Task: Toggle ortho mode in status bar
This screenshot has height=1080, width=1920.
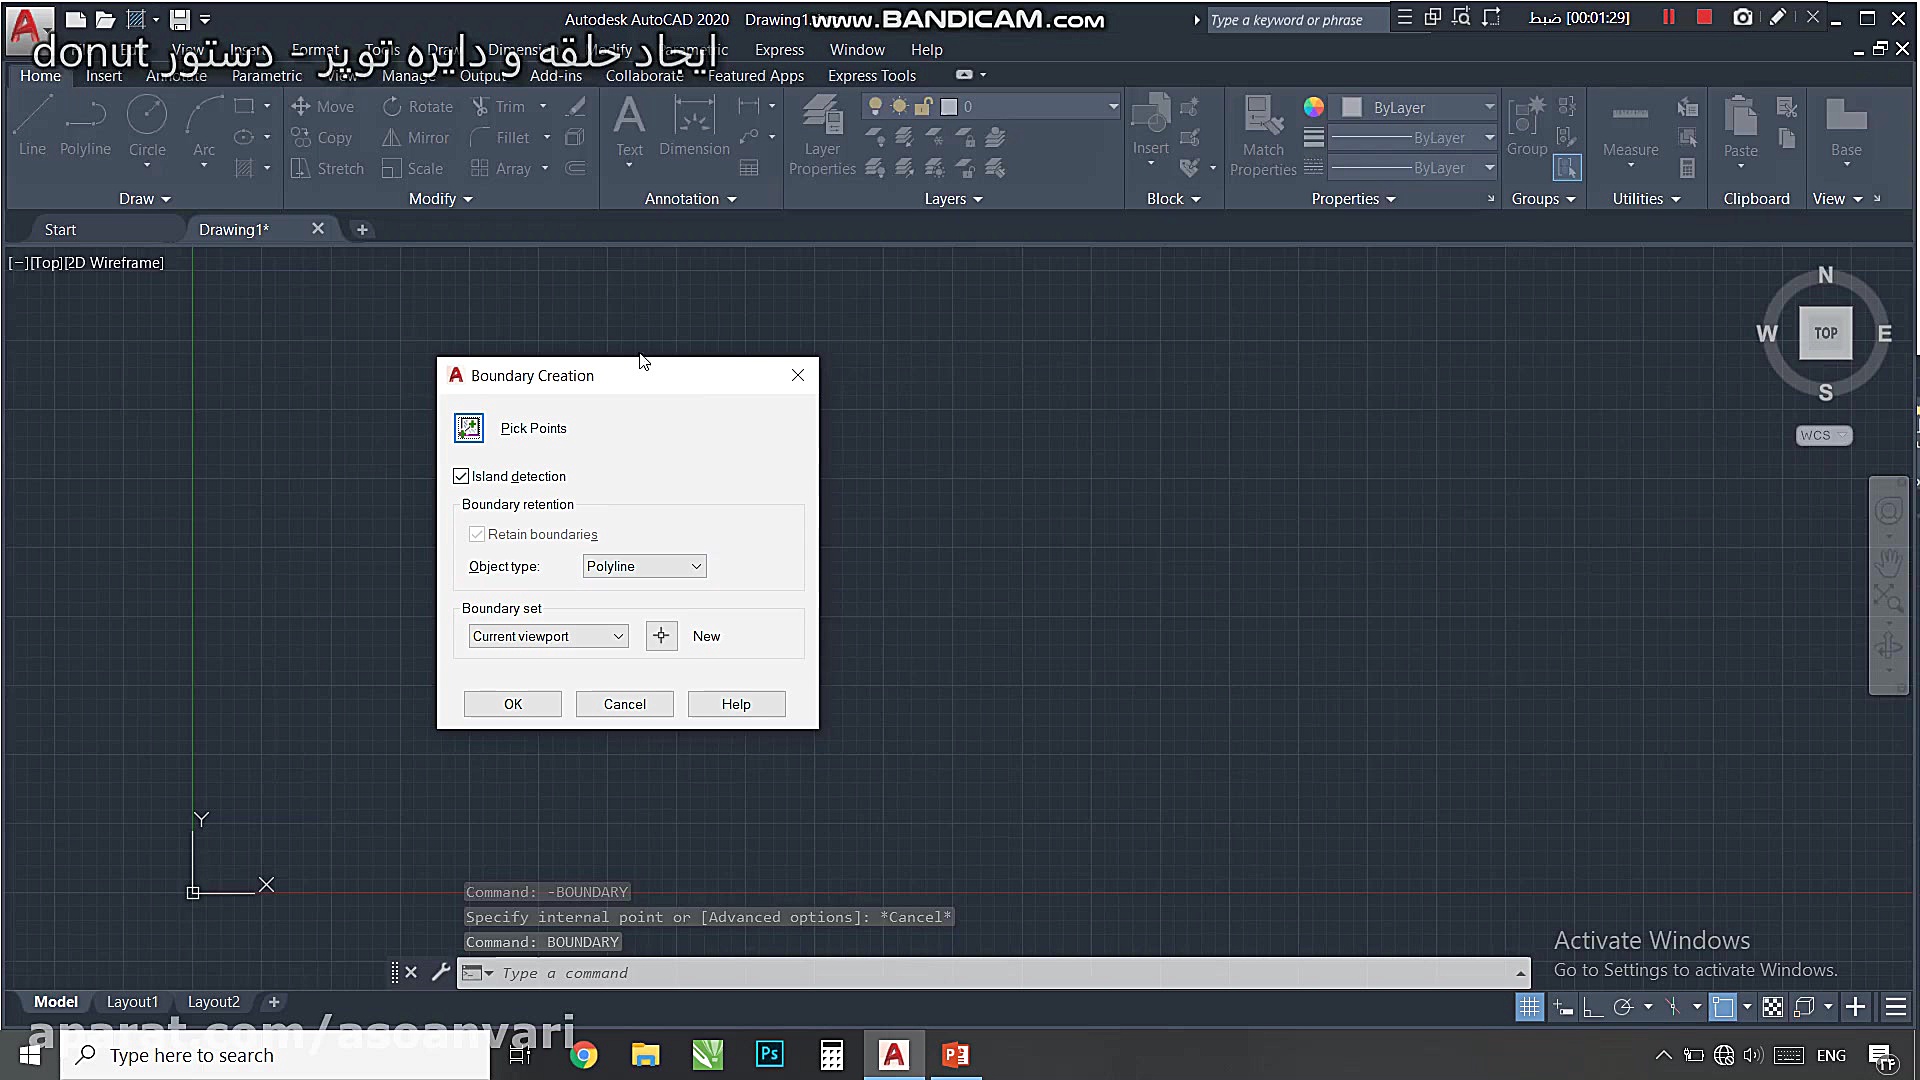Action: 1593,1007
